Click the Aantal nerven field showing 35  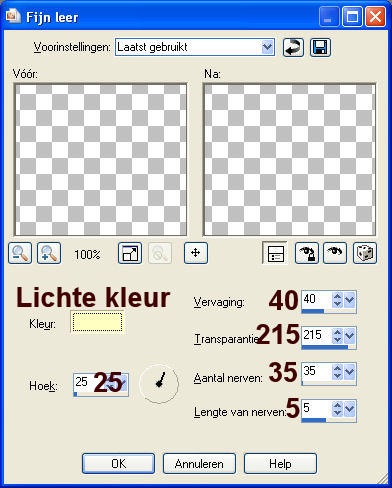point(317,372)
